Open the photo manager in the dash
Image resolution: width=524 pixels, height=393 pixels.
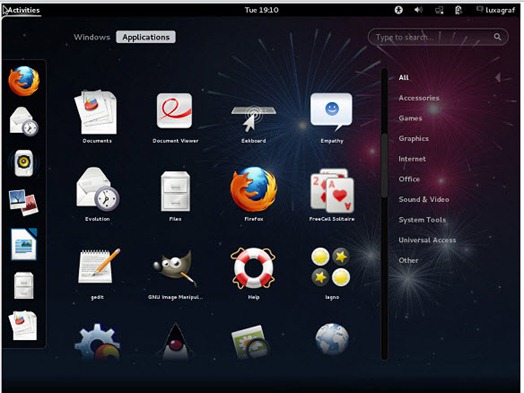tap(23, 203)
